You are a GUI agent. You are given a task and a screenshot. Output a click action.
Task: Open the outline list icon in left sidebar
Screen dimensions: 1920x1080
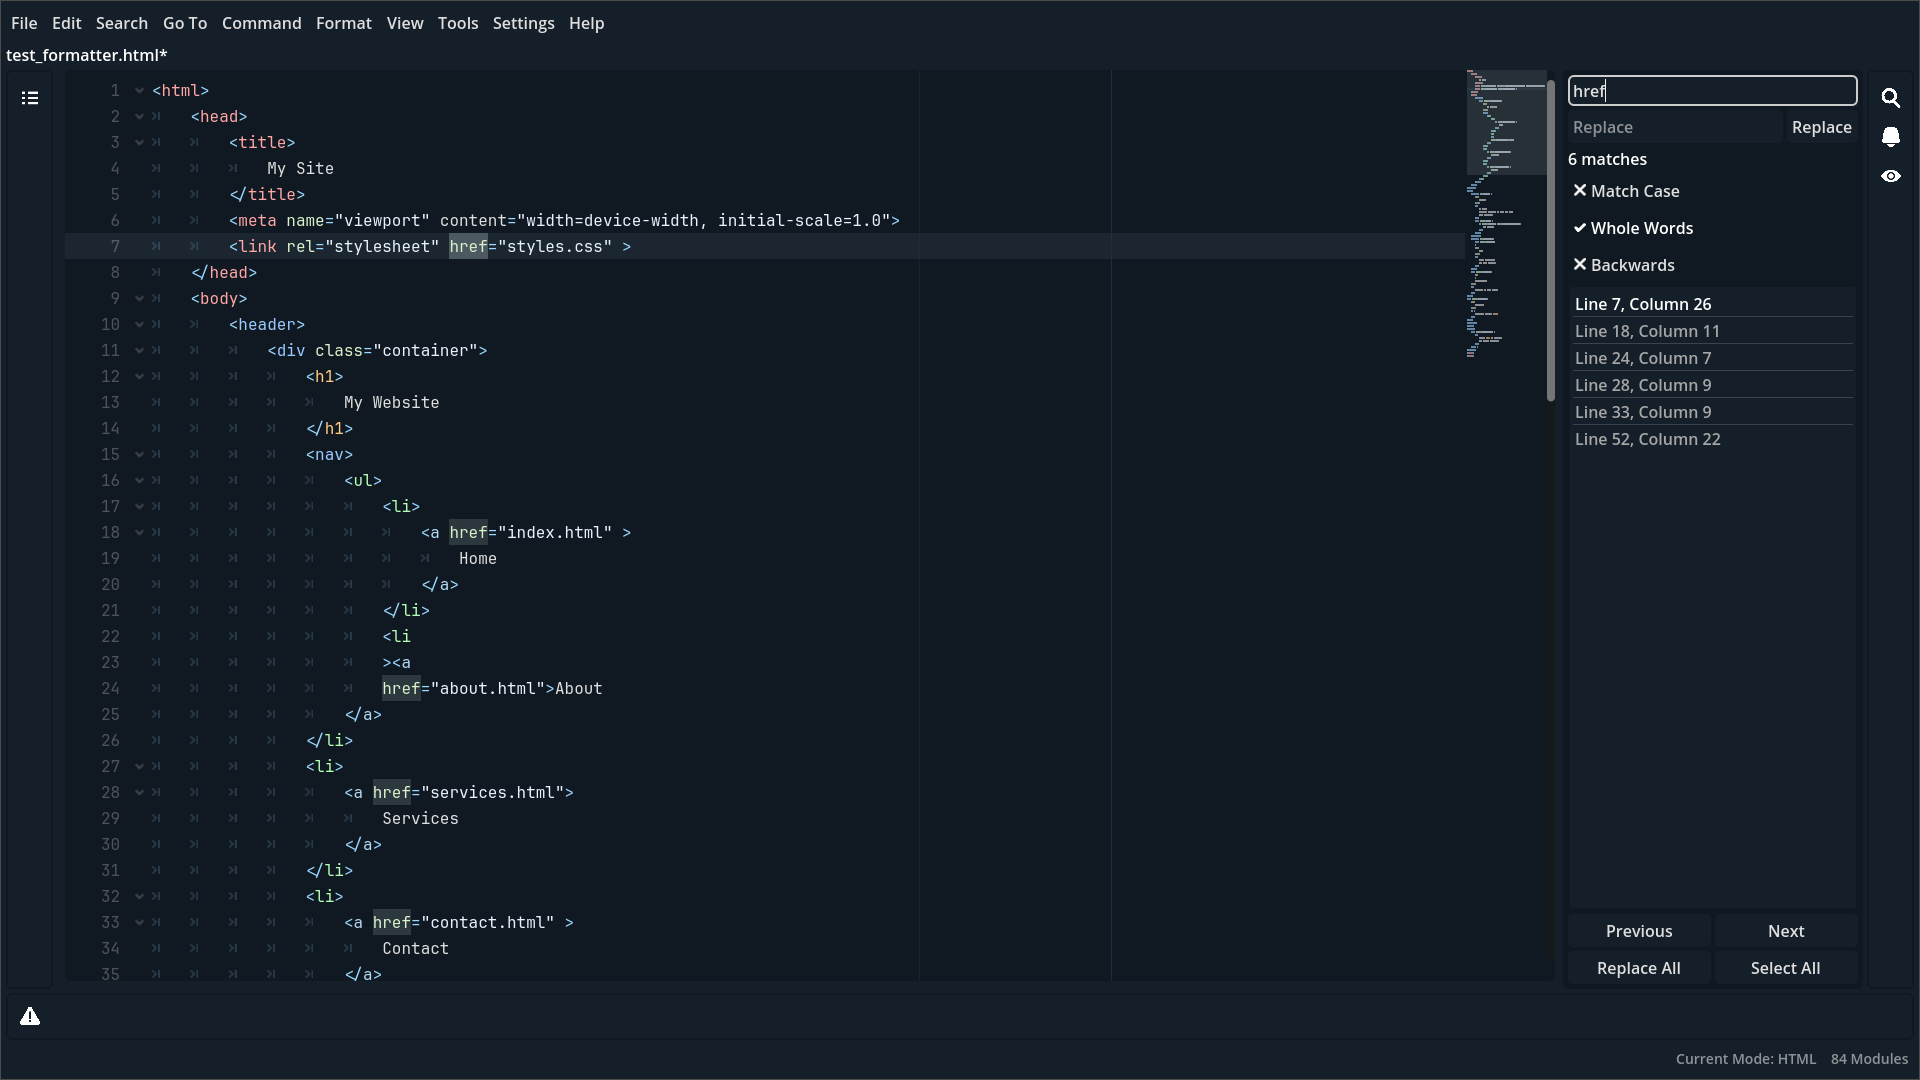coord(30,98)
